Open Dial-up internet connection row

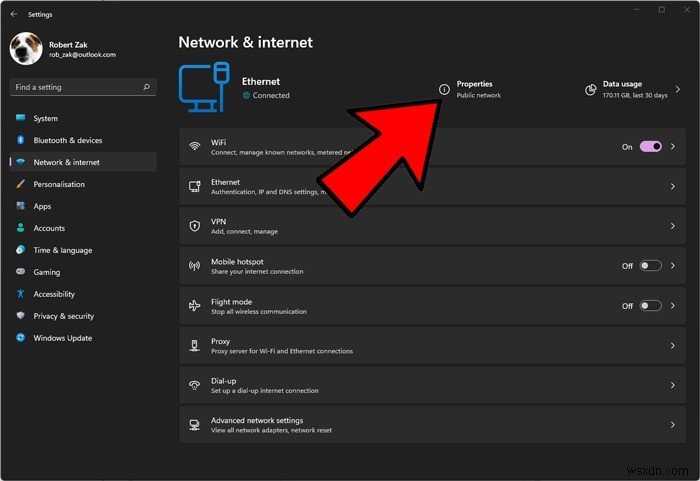click(432, 385)
